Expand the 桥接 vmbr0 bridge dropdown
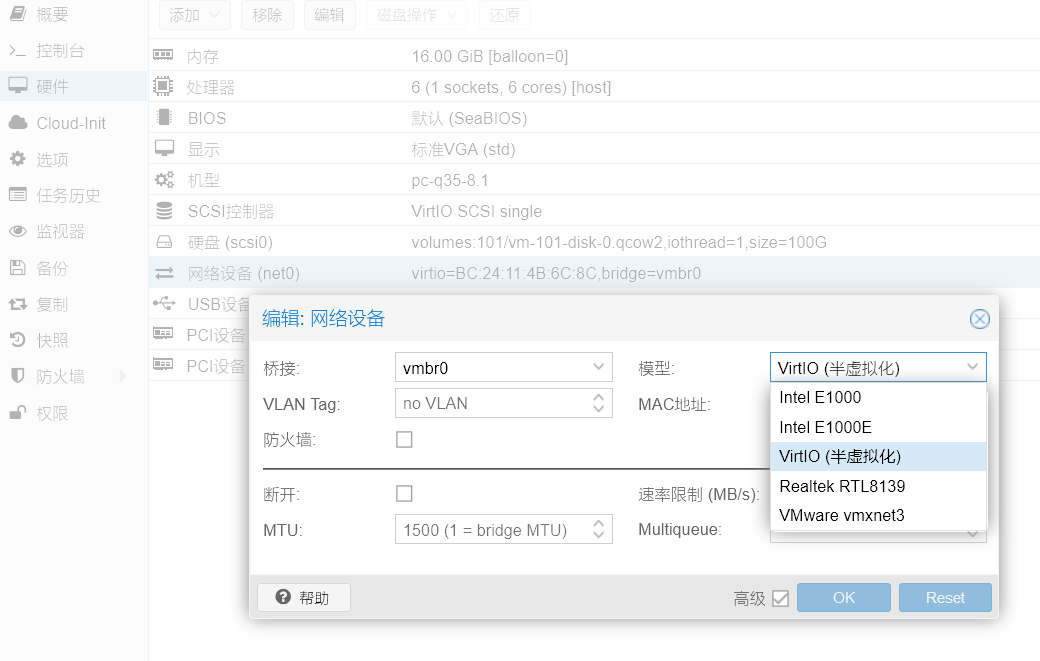The image size is (1040, 661). point(599,367)
